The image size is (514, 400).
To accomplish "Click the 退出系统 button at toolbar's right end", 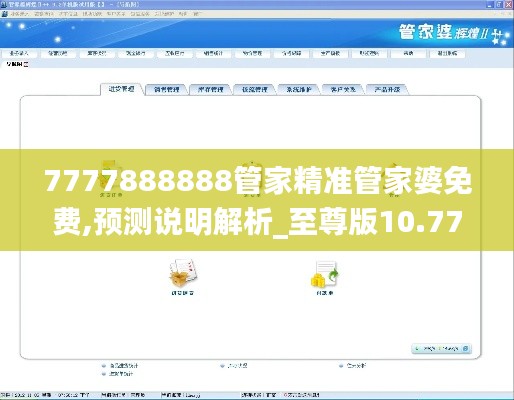I will (447, 53).
